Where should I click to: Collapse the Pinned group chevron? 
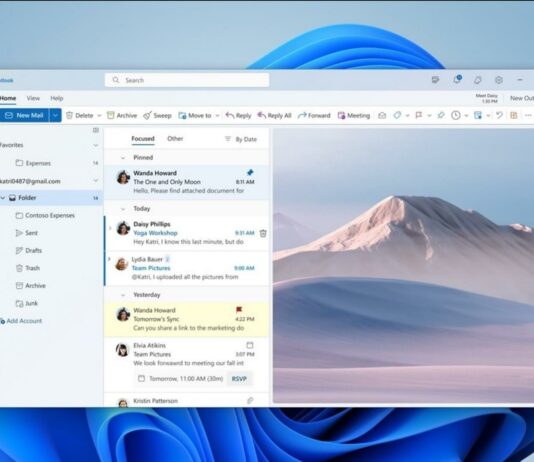[x=123, y=158]
